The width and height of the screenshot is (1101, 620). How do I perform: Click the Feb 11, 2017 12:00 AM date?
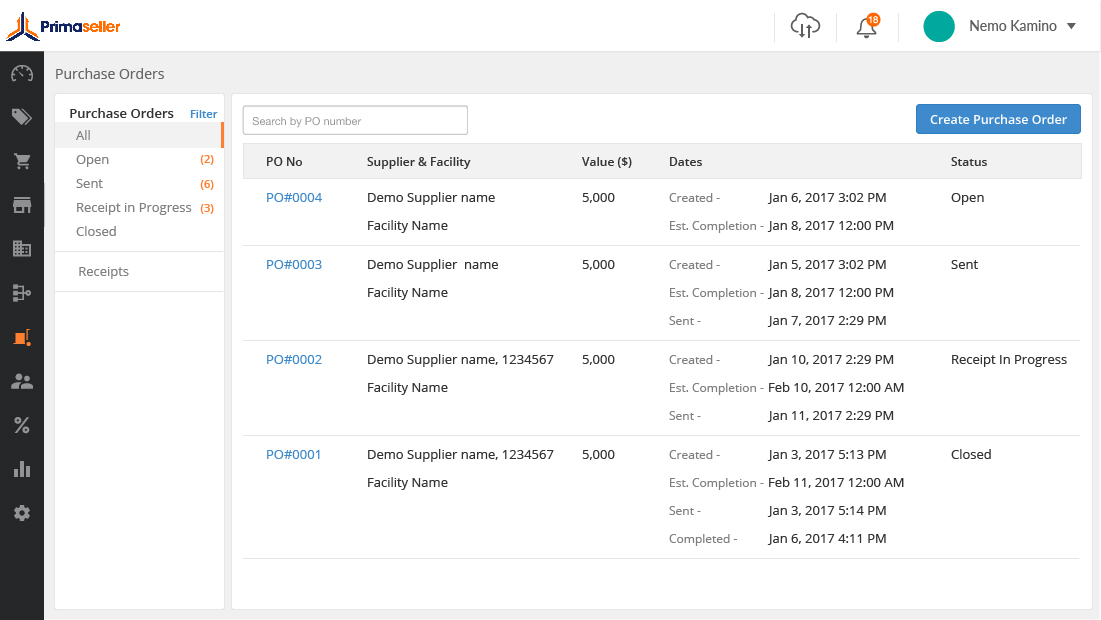(836, 482)
